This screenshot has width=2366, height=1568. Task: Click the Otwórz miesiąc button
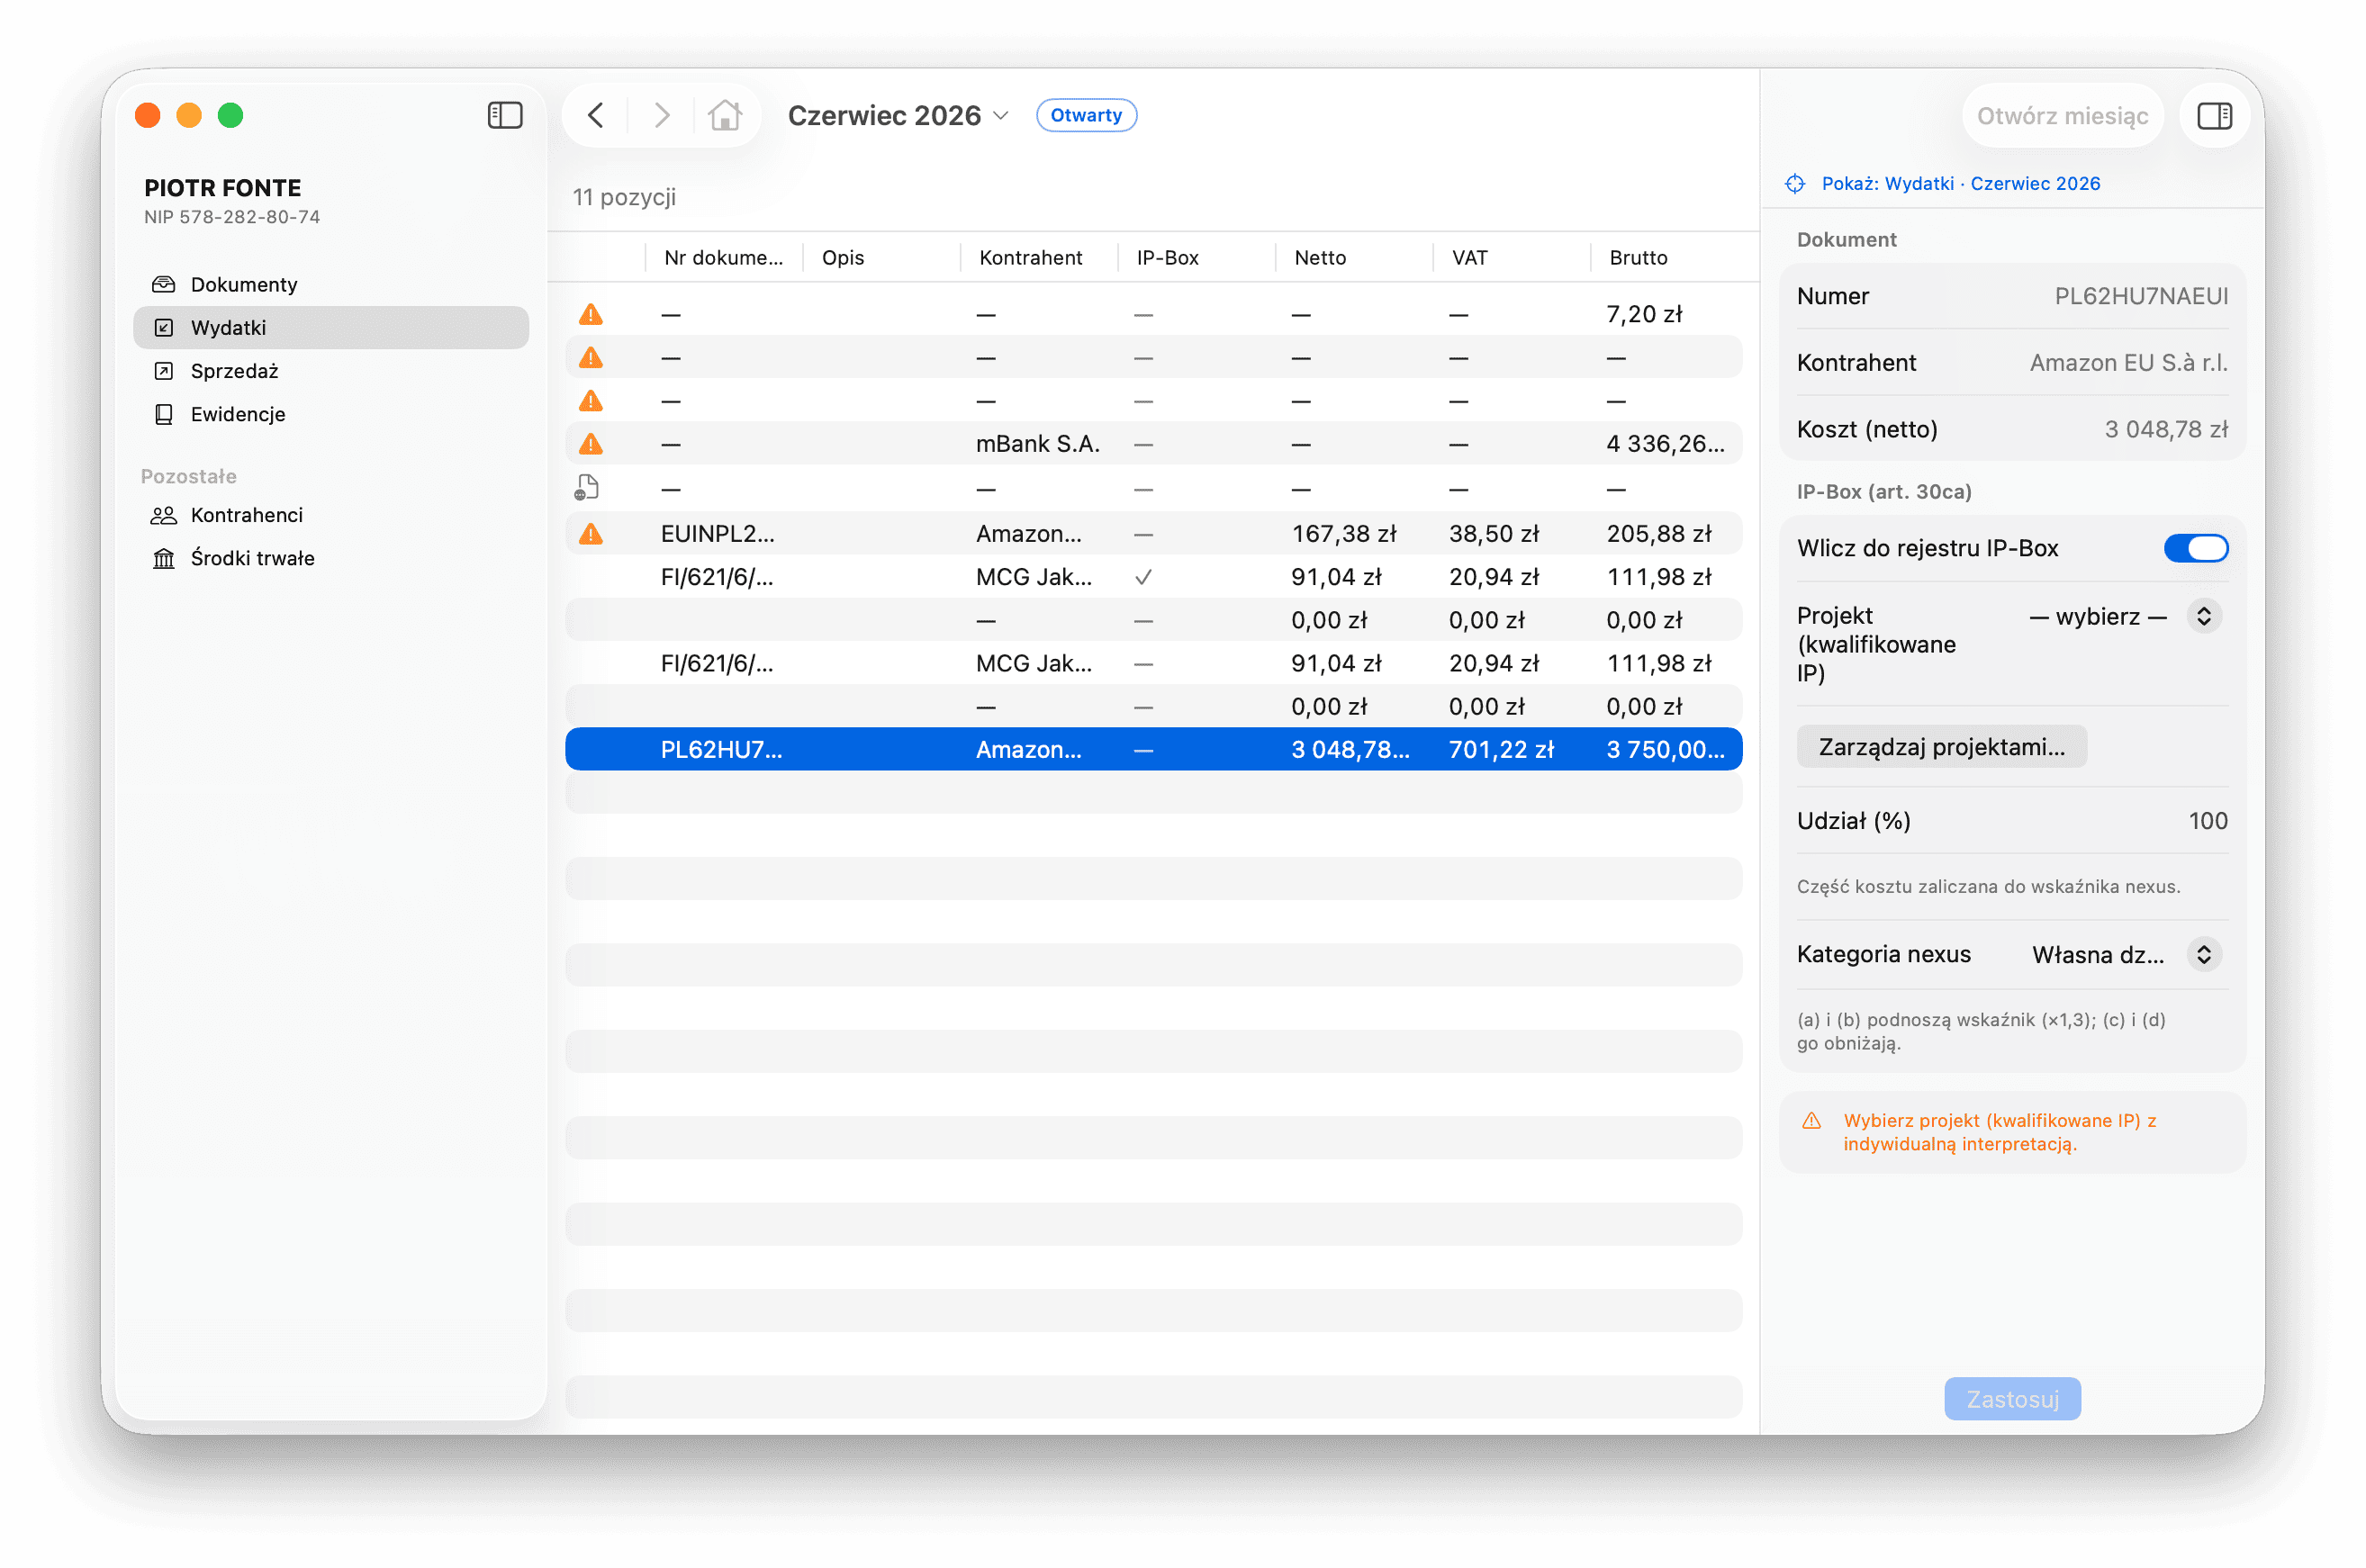point(2061,116)
